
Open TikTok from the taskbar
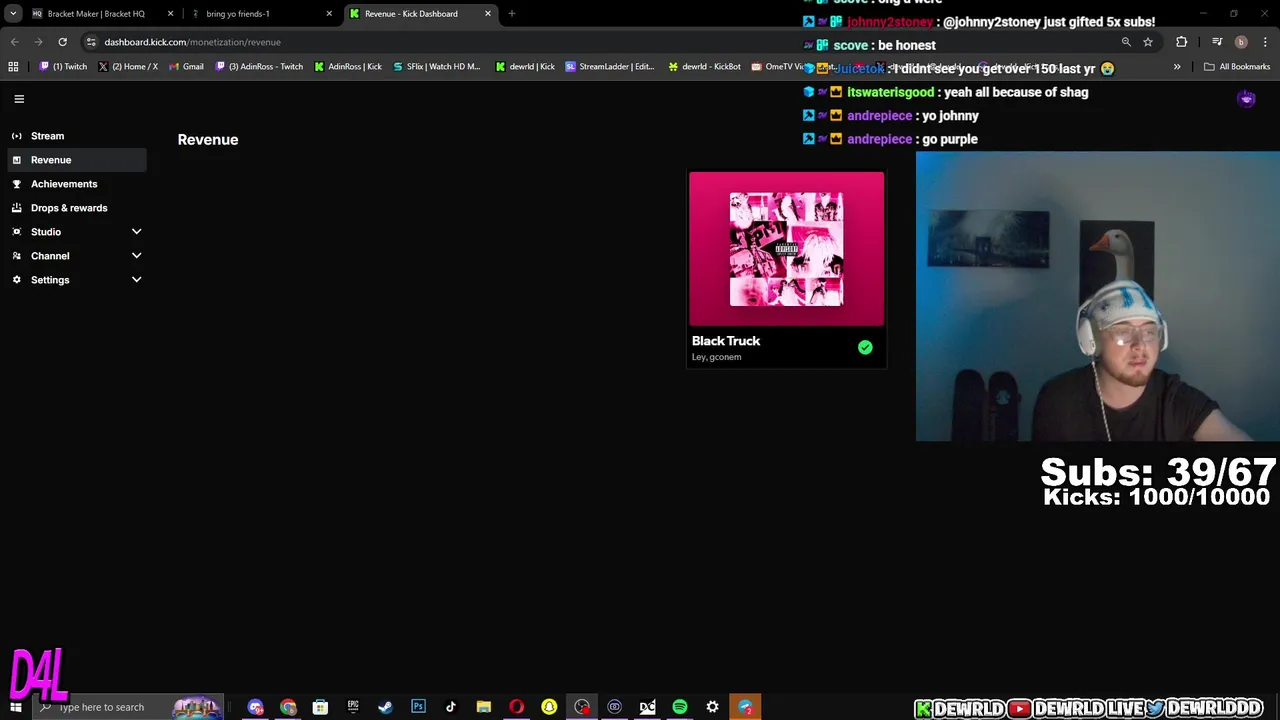[451, 707]
